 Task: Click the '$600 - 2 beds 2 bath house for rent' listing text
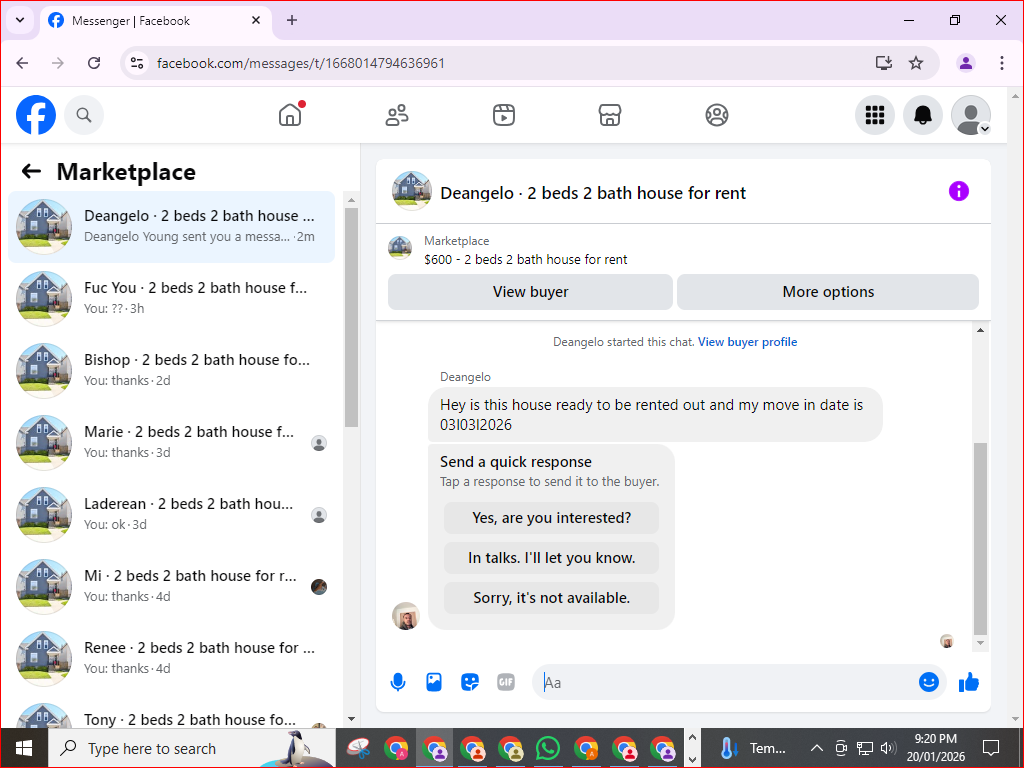pyautogui.click(x=525, y=259)
